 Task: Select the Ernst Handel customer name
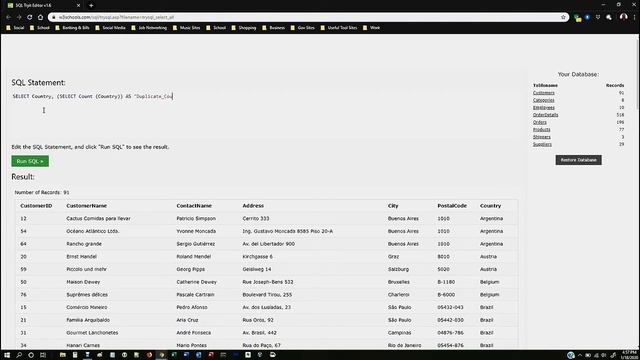point(82,257)
